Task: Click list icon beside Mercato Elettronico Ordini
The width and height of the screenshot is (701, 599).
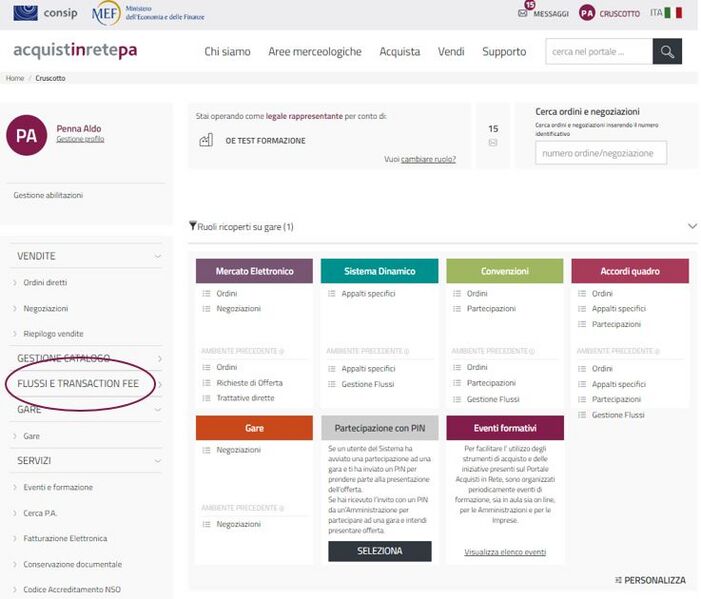Action: pyautogui.click(x=206, y=293)
